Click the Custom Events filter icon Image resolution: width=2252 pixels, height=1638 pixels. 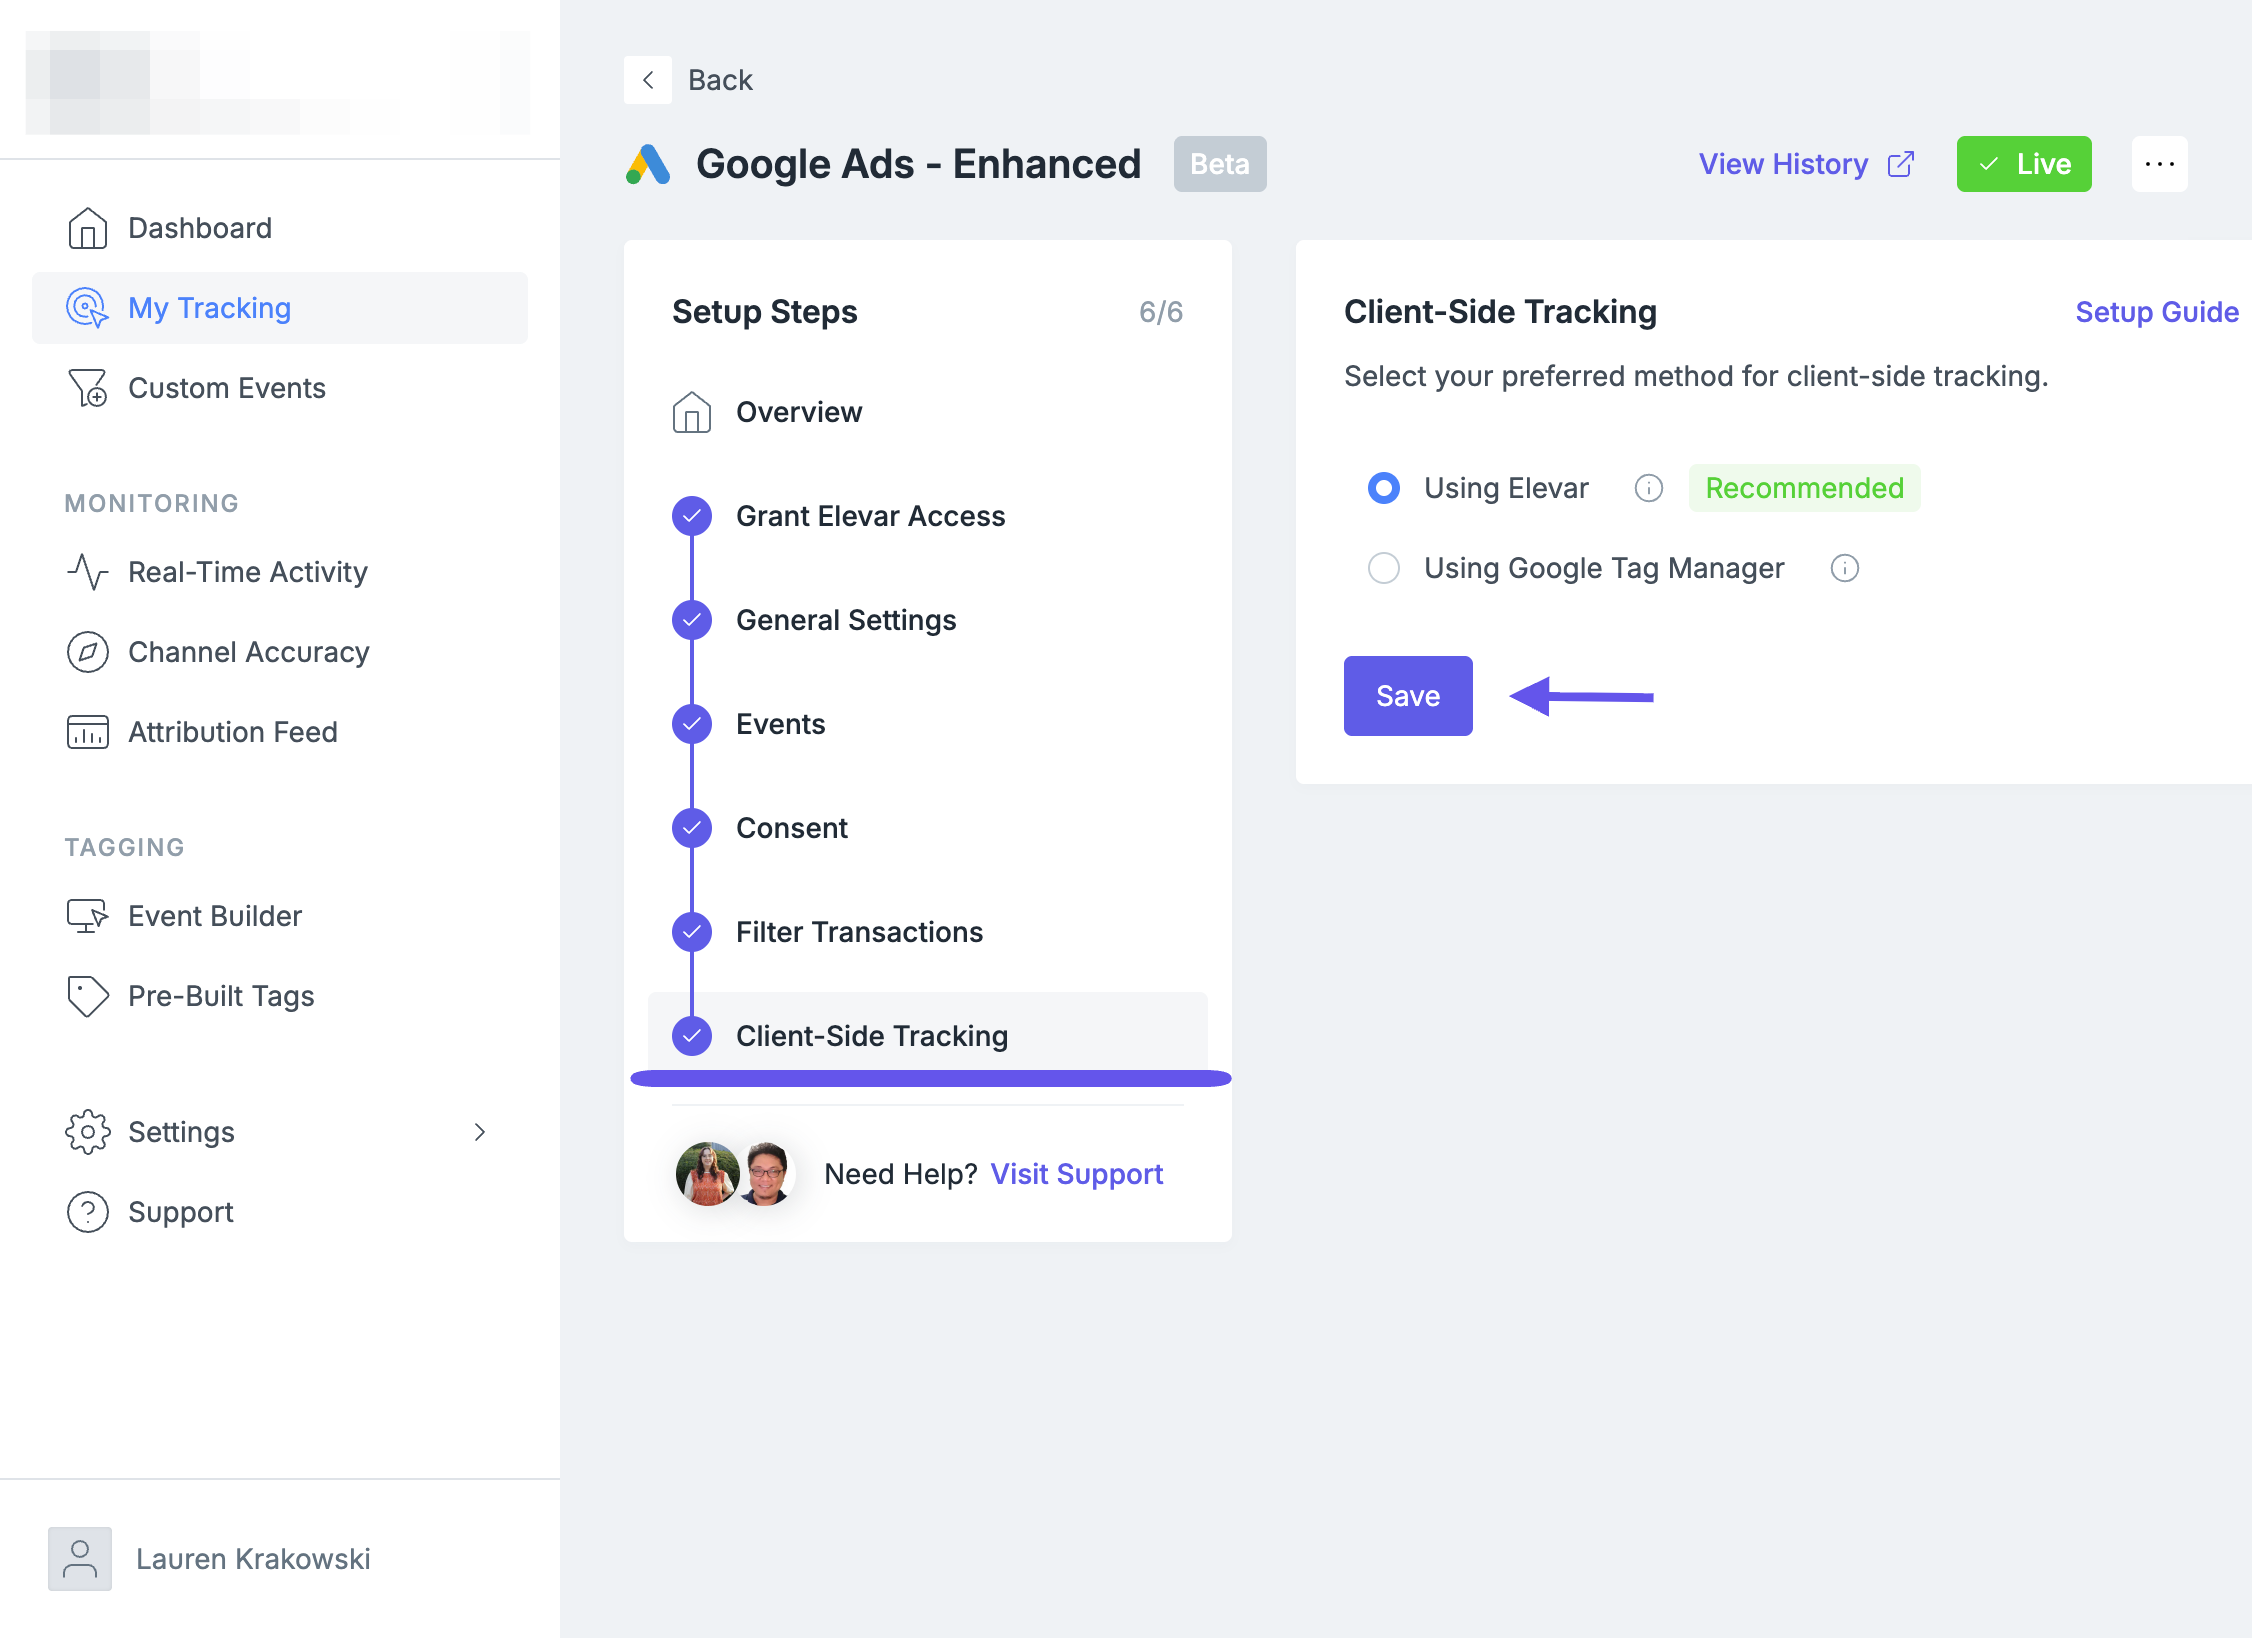87,388
